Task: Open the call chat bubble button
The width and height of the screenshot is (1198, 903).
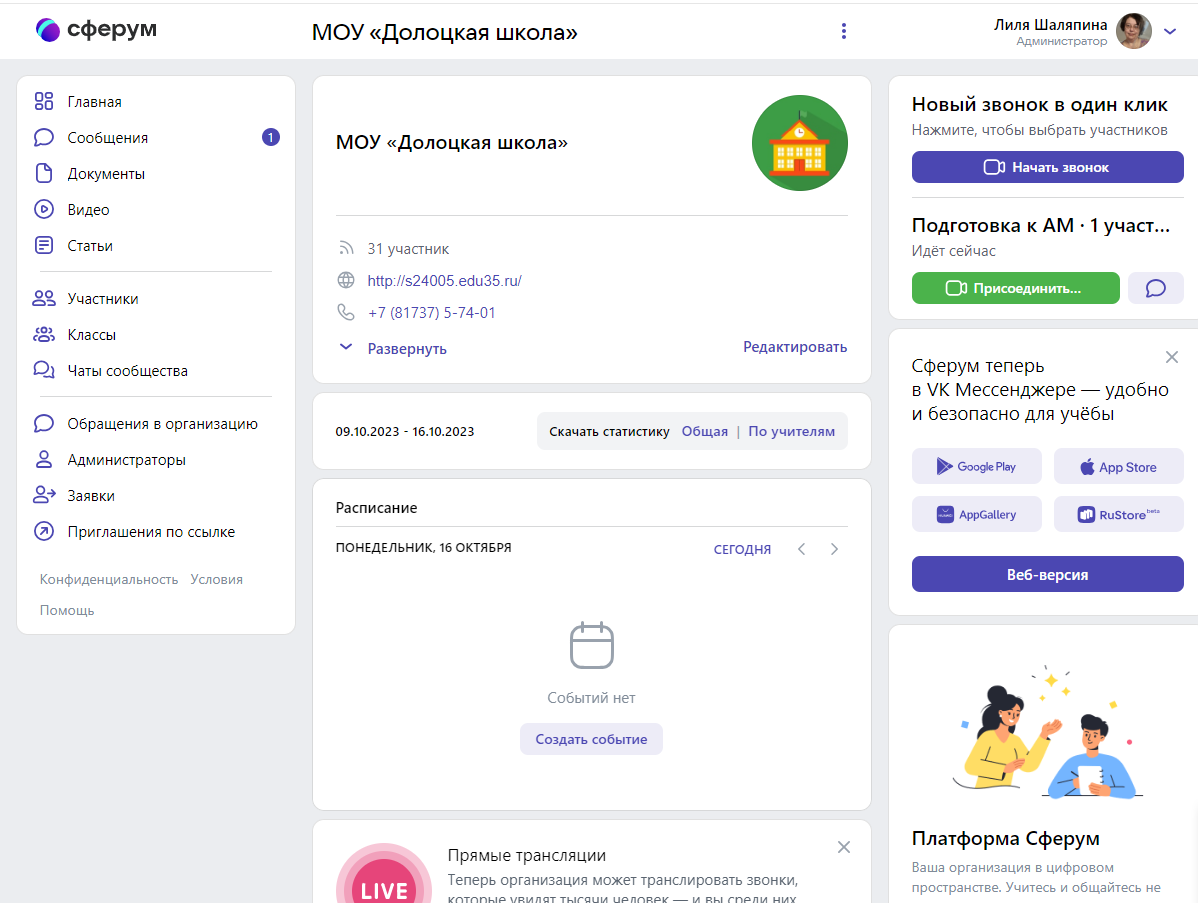Action: point(1155,288)
